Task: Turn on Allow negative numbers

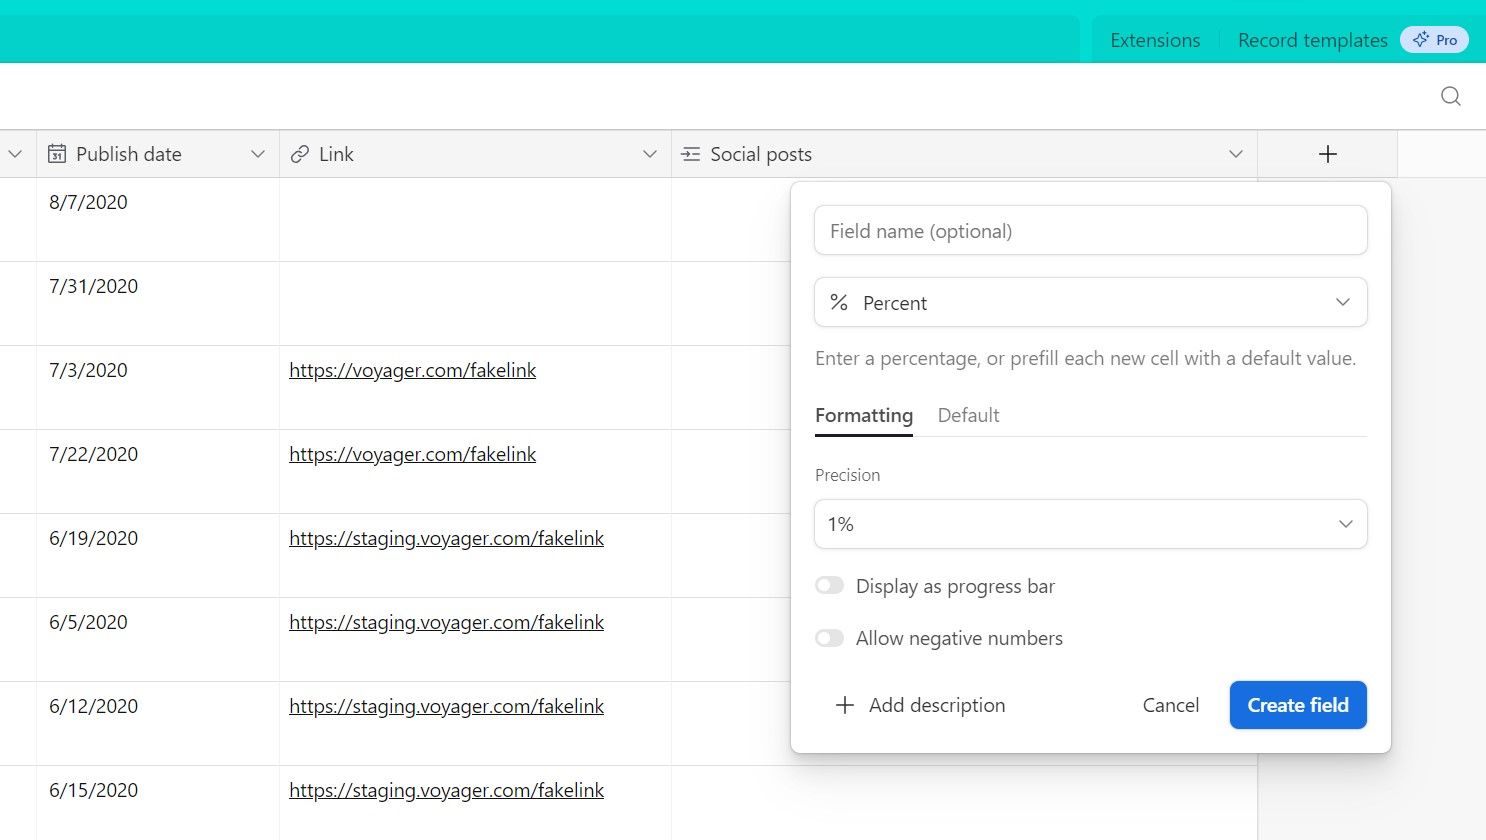Action: pyautogui.click(x=829, y=638)
